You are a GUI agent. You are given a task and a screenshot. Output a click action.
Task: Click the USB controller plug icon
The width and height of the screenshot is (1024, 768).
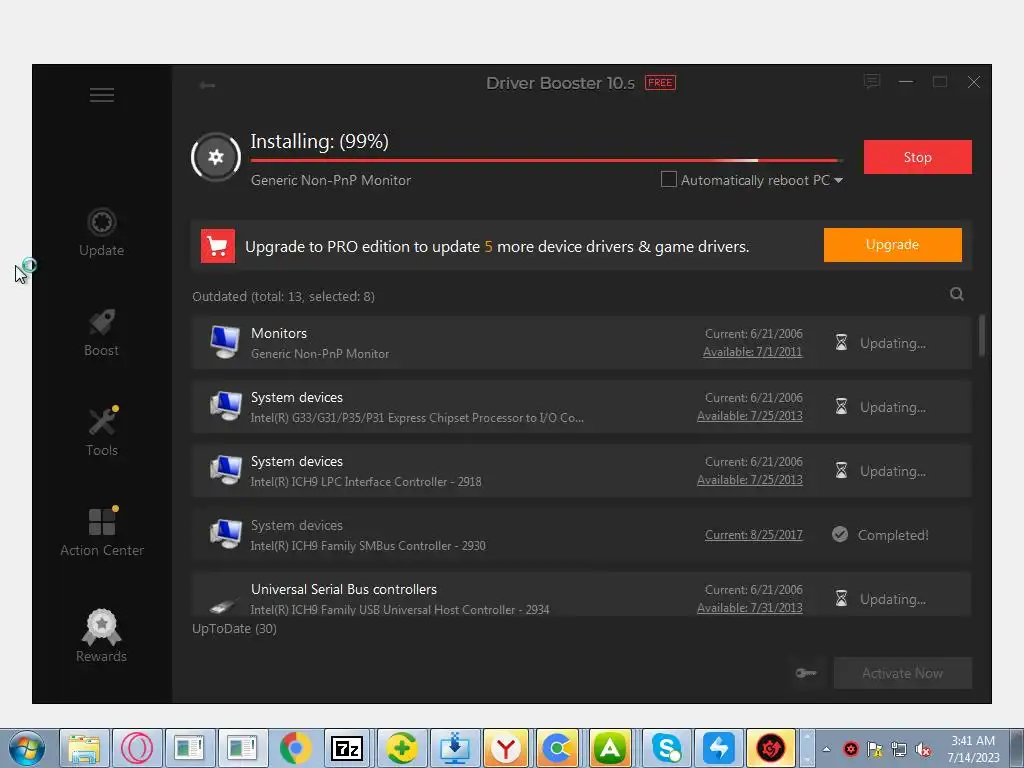(223, 605)
